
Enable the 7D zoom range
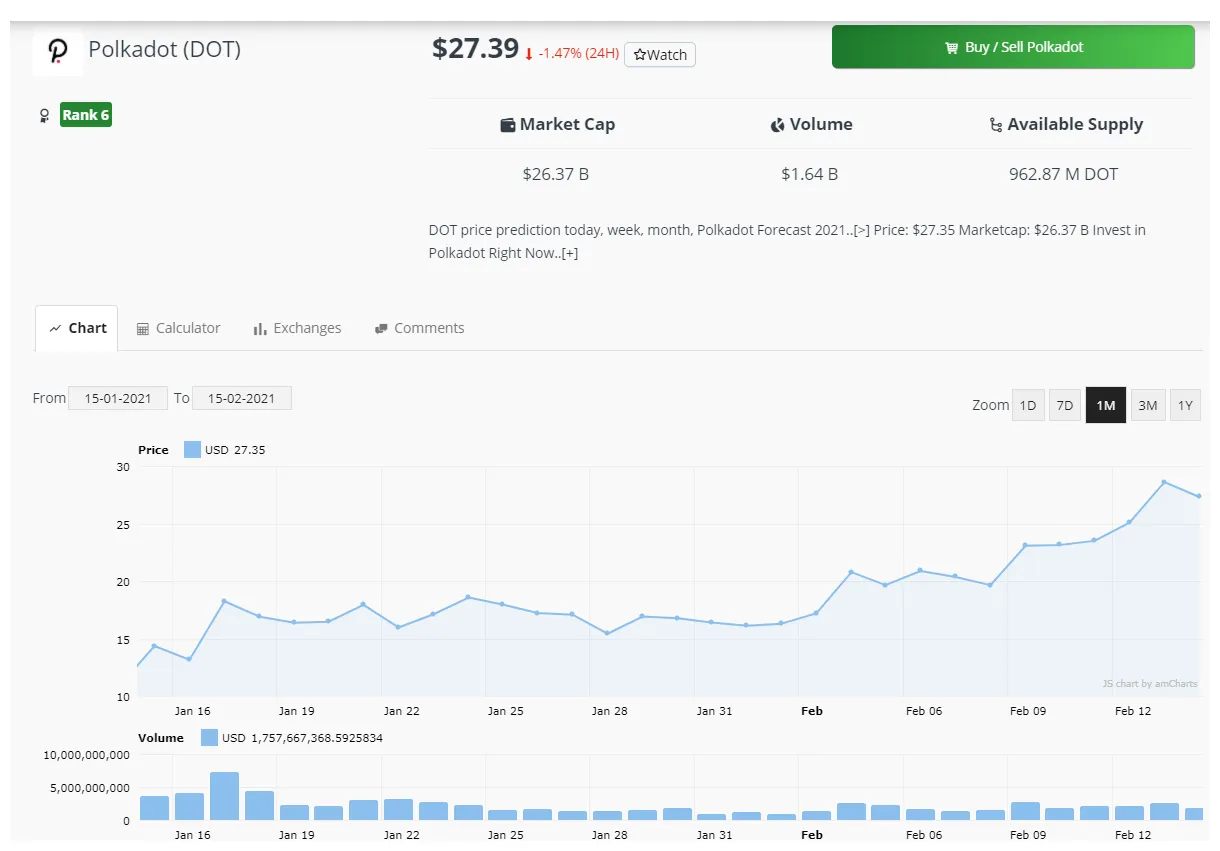coord(1064,405)
